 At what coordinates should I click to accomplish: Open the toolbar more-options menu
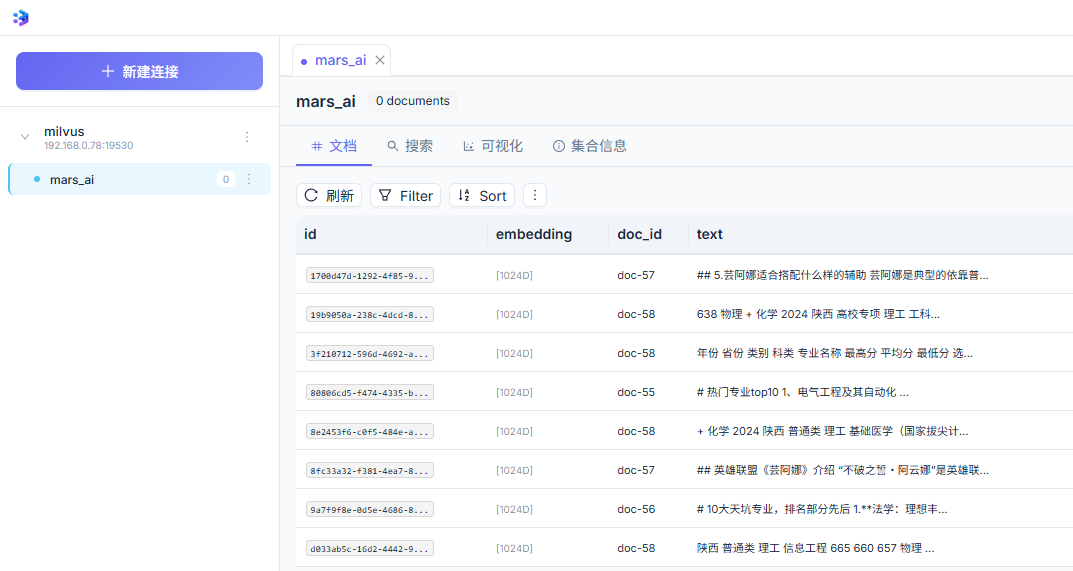pyautogui.click(x=534, y=196)
